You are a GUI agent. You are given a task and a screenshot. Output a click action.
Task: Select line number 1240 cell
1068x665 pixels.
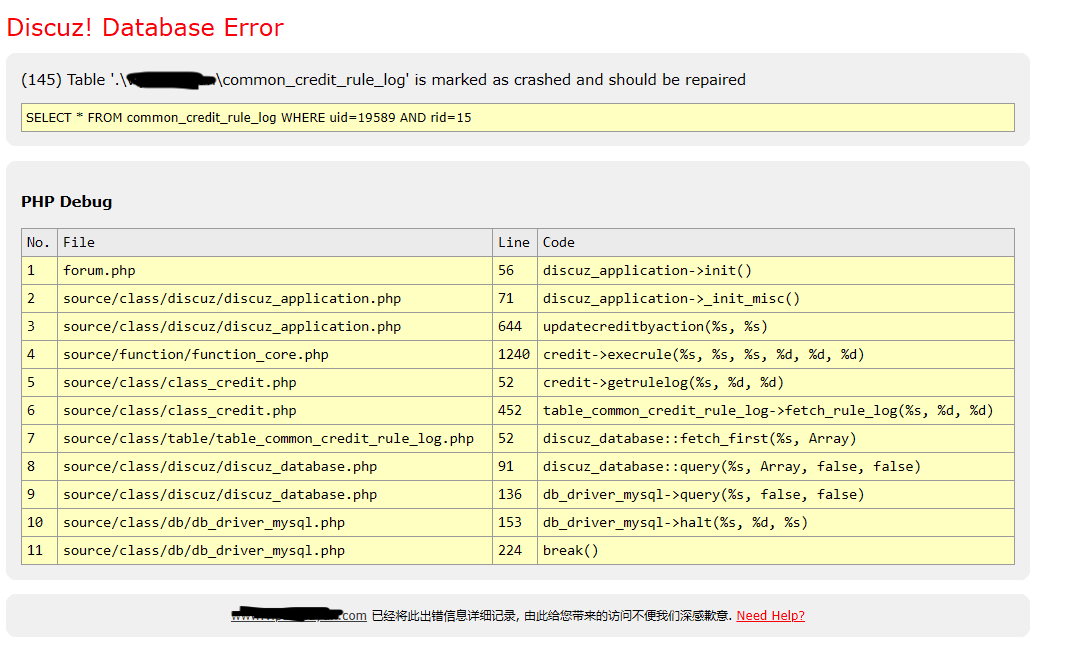[514, 354]
